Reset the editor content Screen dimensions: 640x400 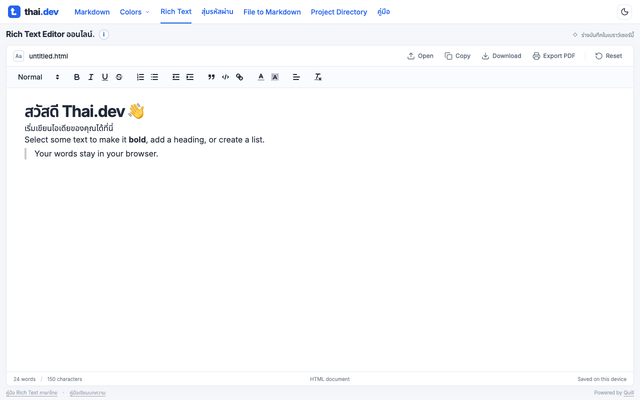click(609, 56)
